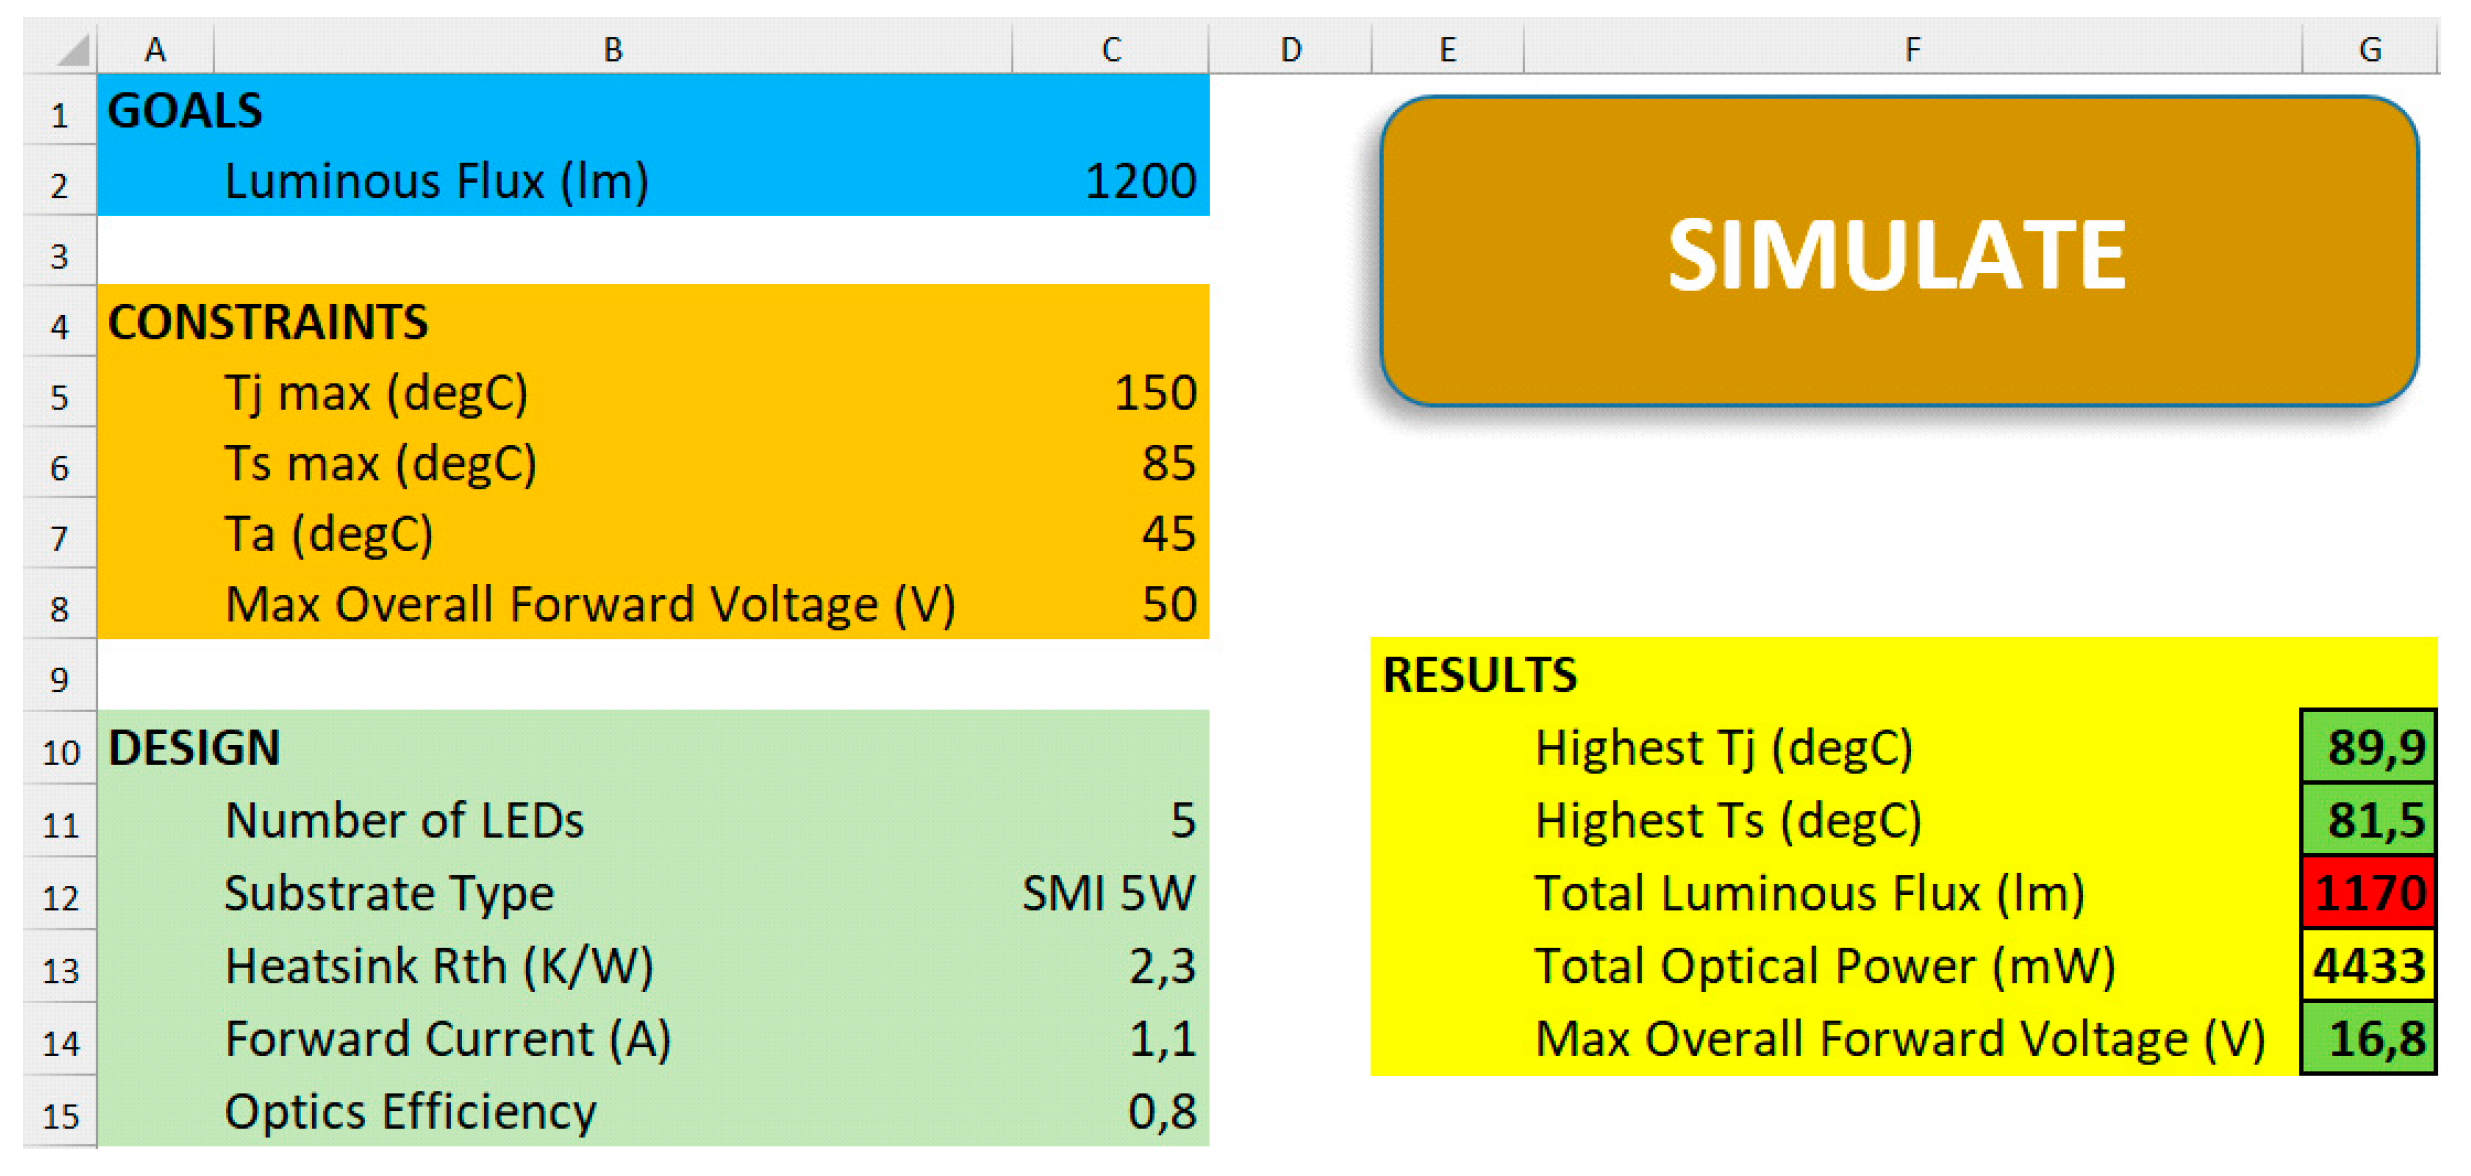This screenshot has height=1176, width=2471.
Task: Select the Ta value cell 45
Action: click(1167, 534)
